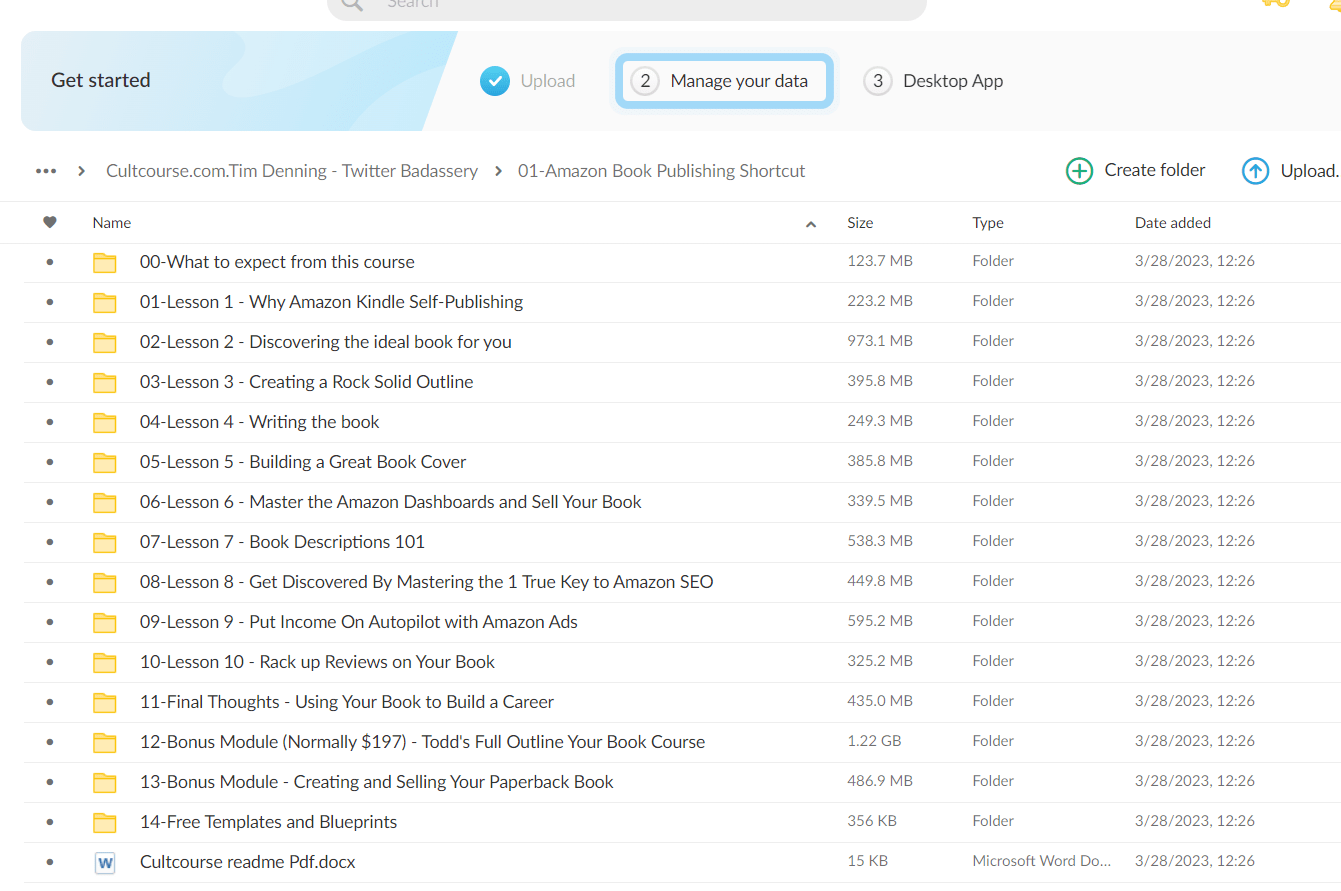Toggle favorite dot for 01-Lesson 1 folder
This screenshot has width=1341, height=891.
pos(50,302)
